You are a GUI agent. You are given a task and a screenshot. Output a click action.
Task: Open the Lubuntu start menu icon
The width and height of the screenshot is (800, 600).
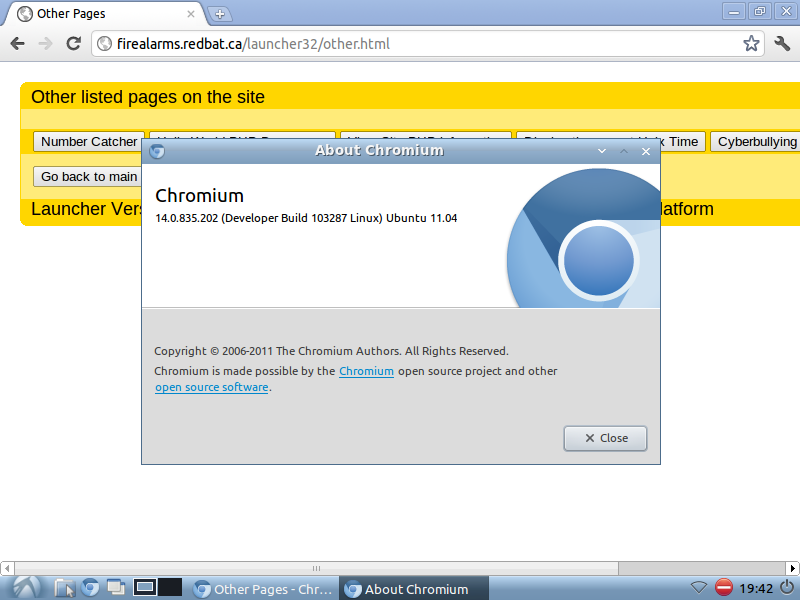(x=28, y=588)
